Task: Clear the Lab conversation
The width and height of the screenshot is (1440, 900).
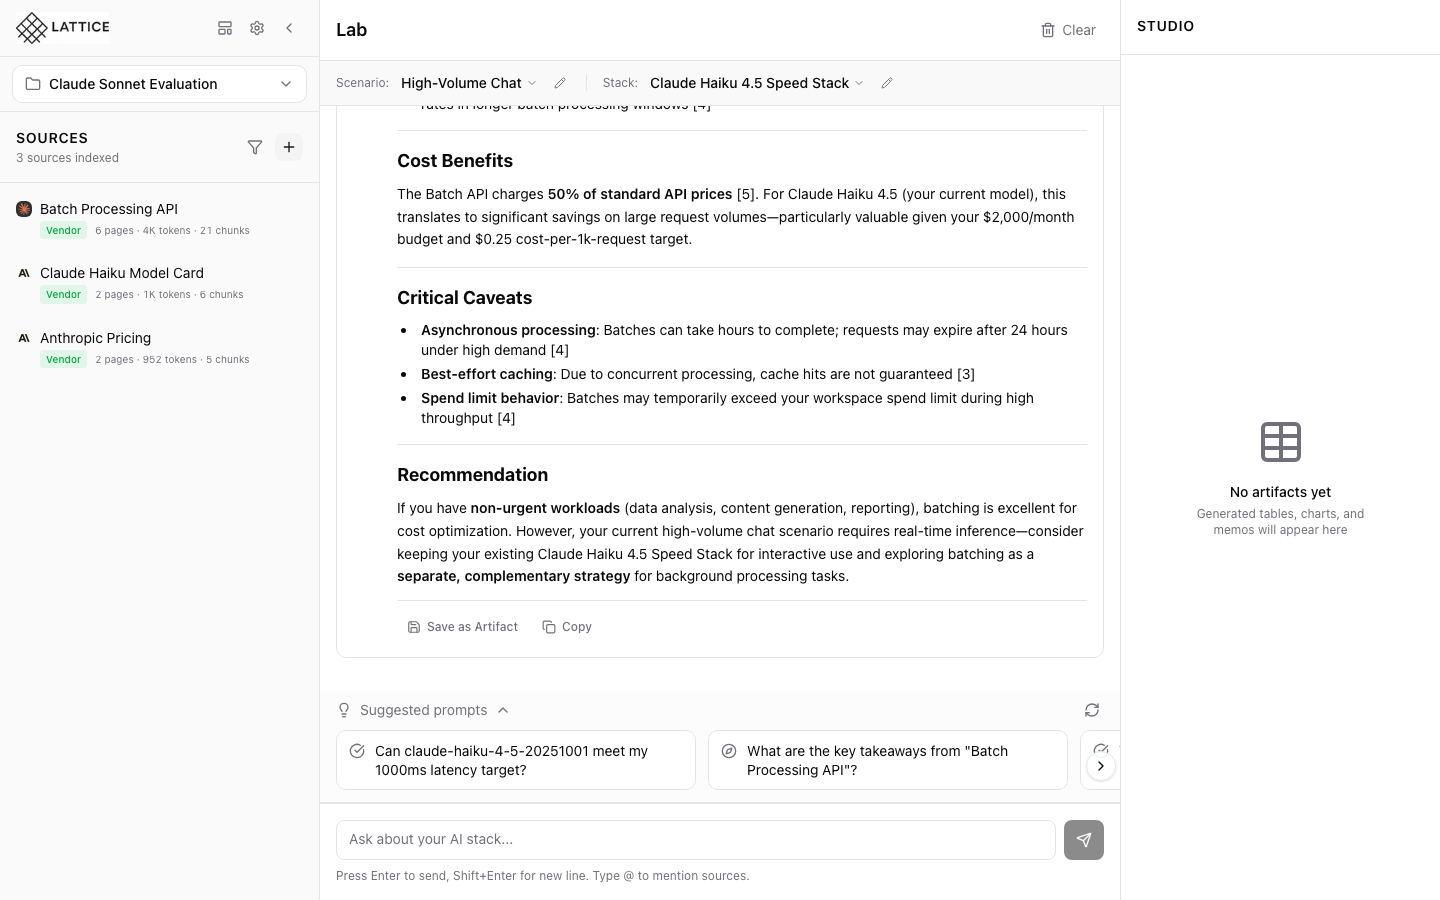Action: tap(1068, 30)
